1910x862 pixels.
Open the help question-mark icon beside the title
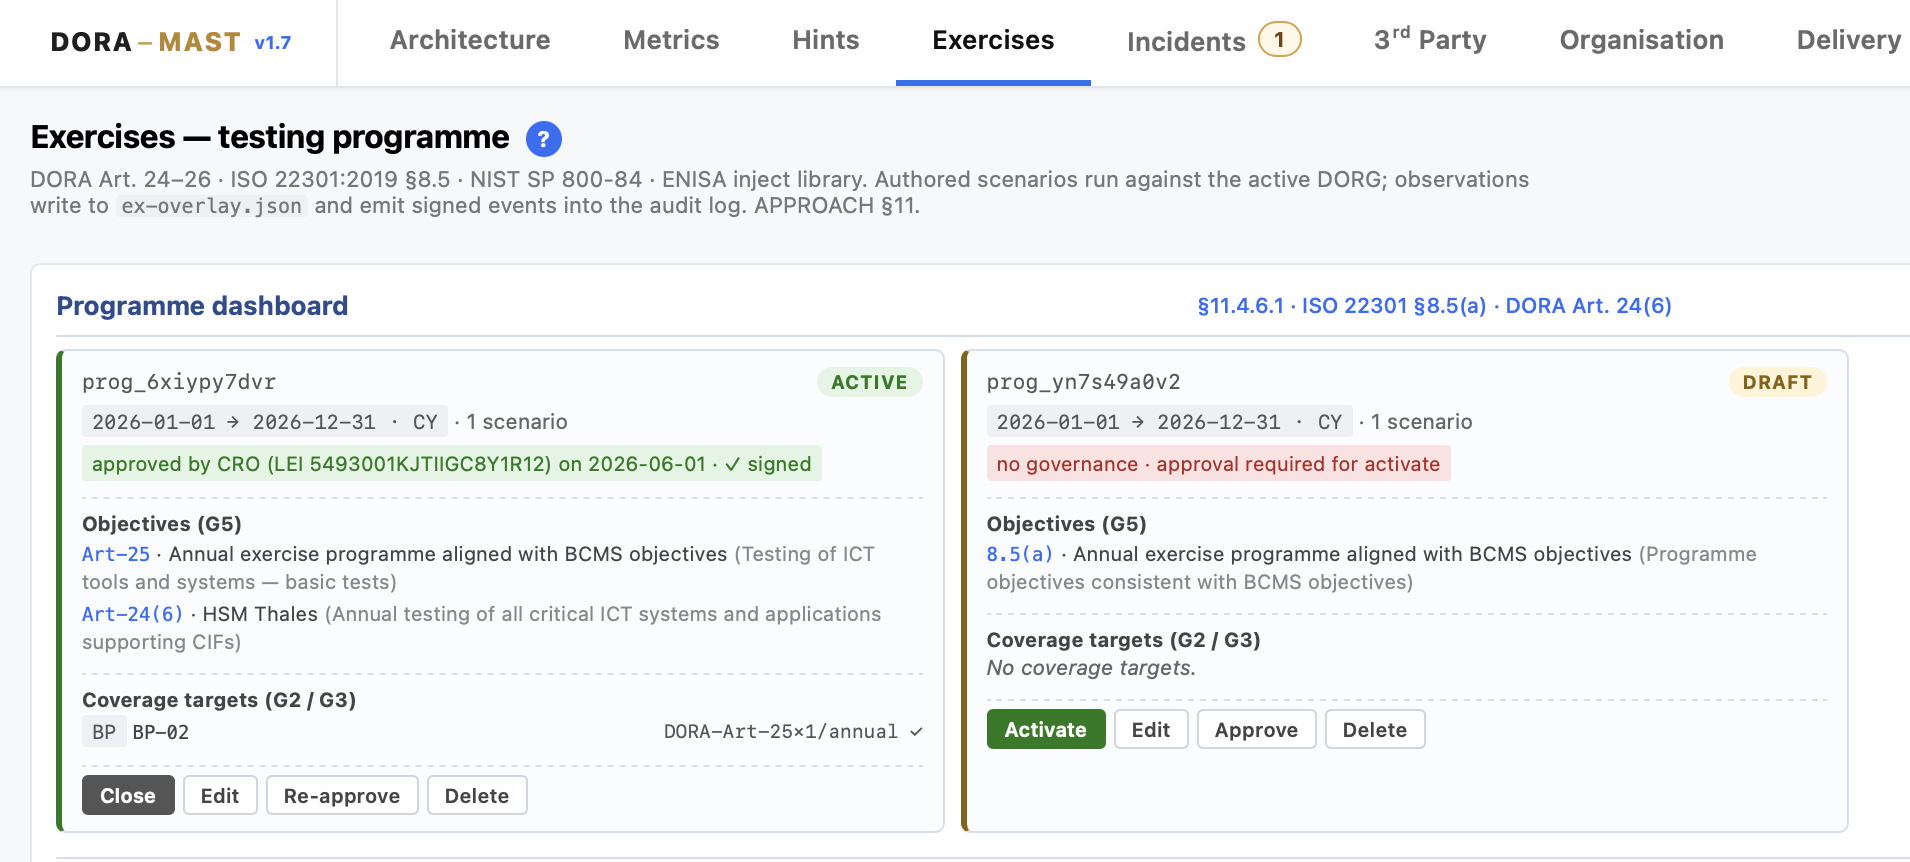pos(544,139)
